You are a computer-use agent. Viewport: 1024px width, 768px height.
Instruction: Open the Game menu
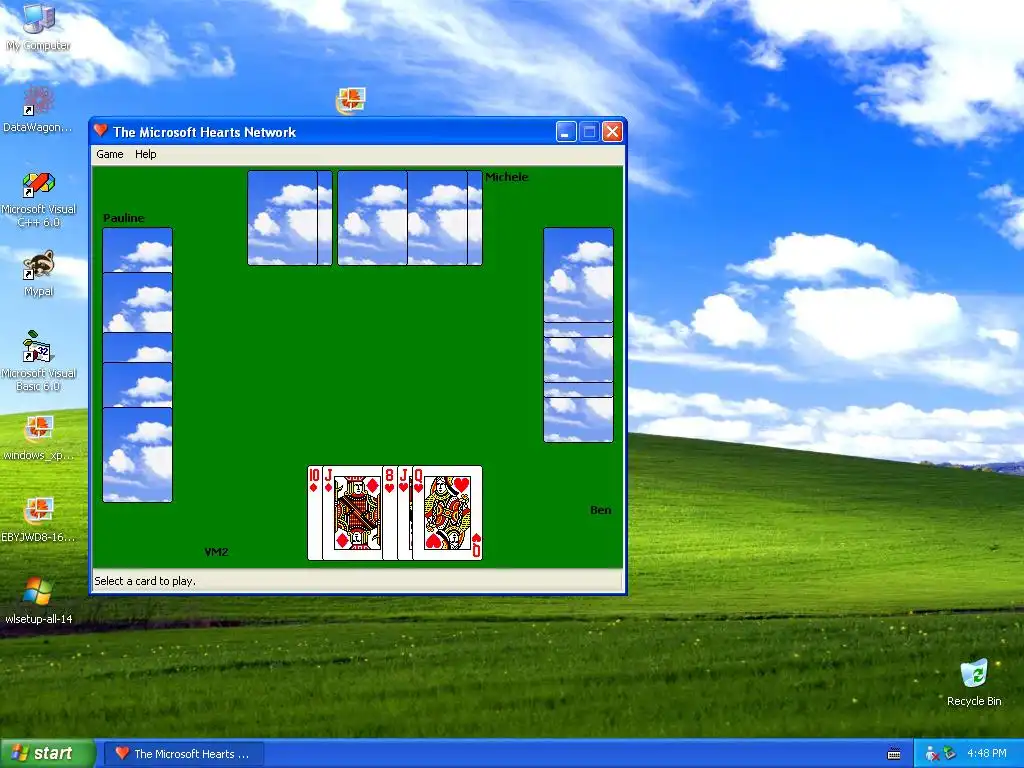tap(110, 154)
